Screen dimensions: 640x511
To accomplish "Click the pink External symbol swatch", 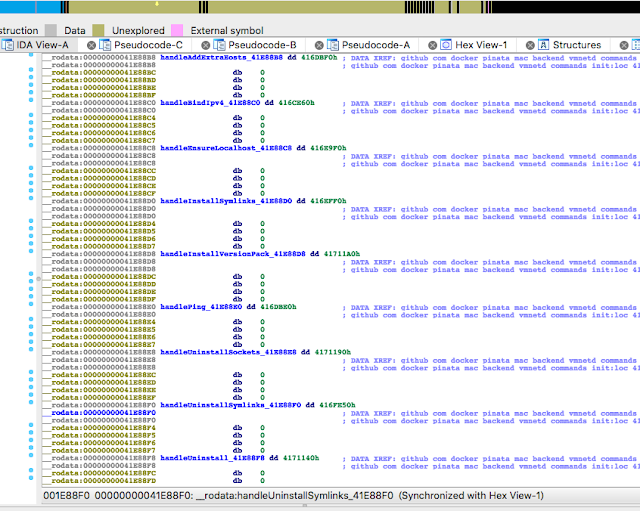I will click(177, 30).
